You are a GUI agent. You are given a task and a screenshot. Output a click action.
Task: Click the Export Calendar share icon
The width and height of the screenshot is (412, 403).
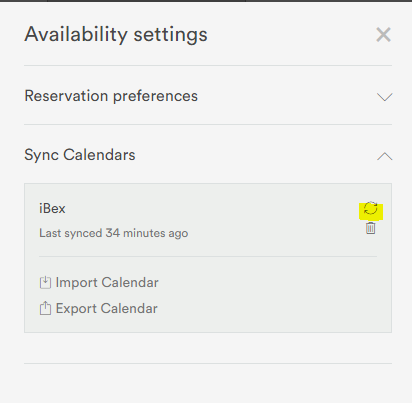[45, 308]
